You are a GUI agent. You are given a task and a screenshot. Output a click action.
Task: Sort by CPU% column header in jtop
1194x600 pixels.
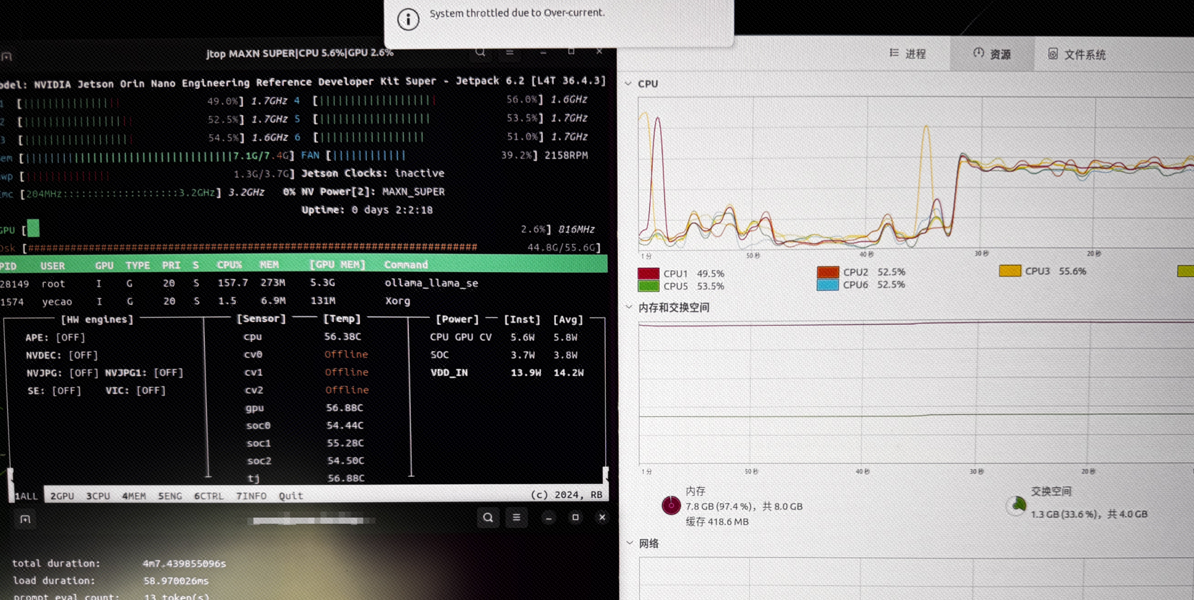pyautogui.click(x=229, y=265)
